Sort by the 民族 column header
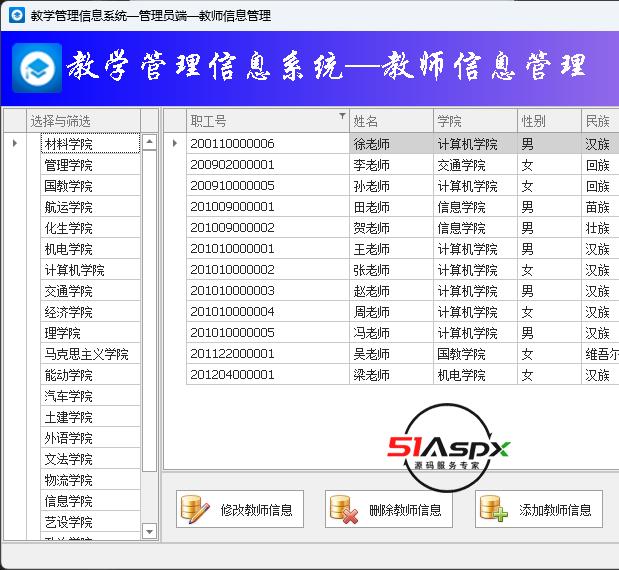The image size is (619, 570). tap(600, 121)
